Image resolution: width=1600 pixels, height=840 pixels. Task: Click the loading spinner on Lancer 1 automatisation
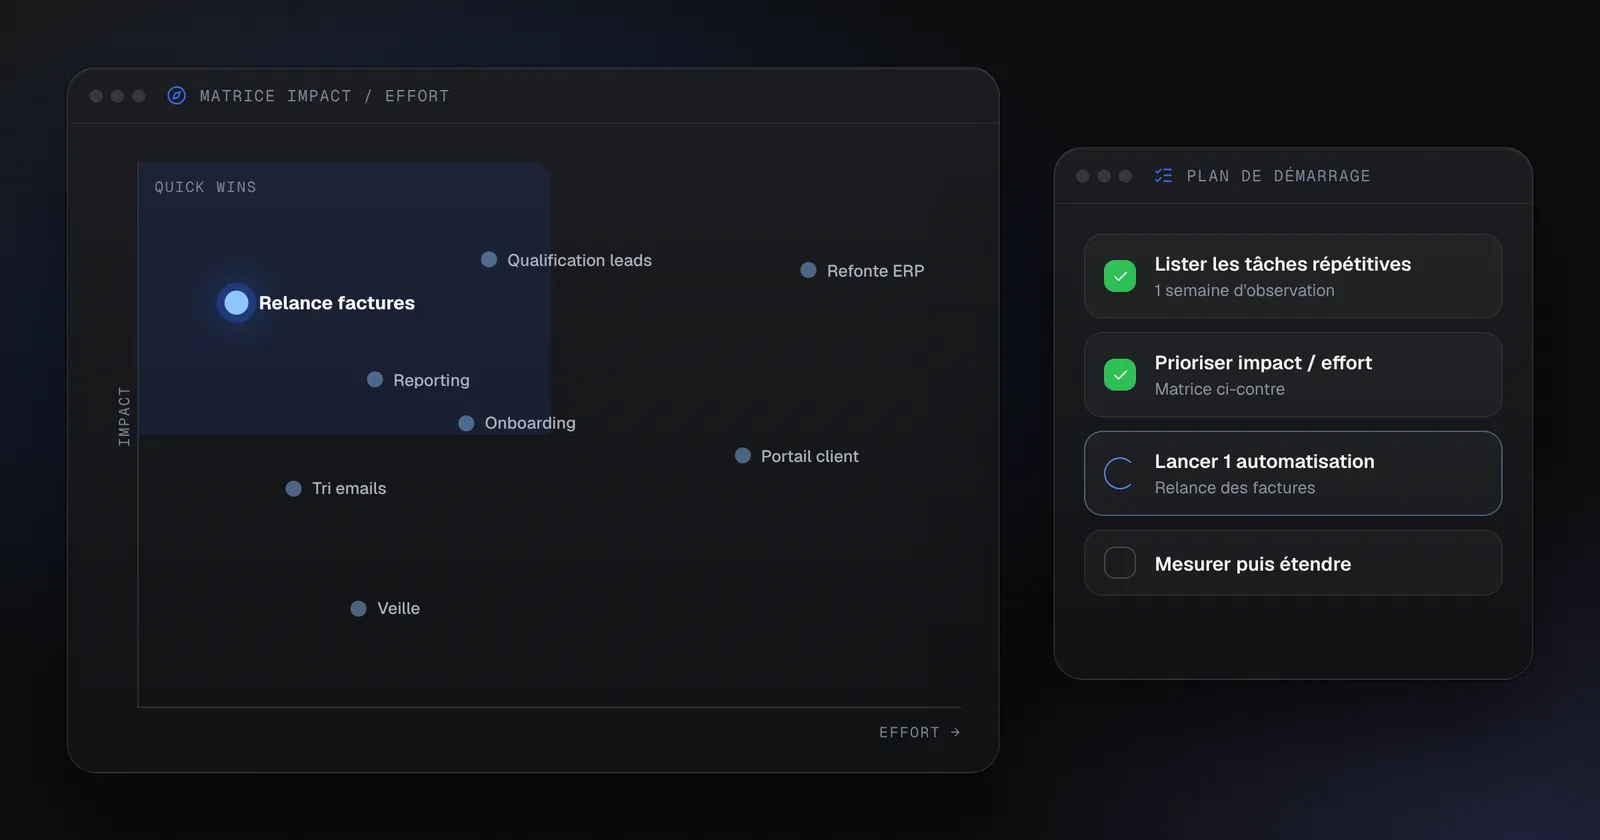pos(1119,474)
